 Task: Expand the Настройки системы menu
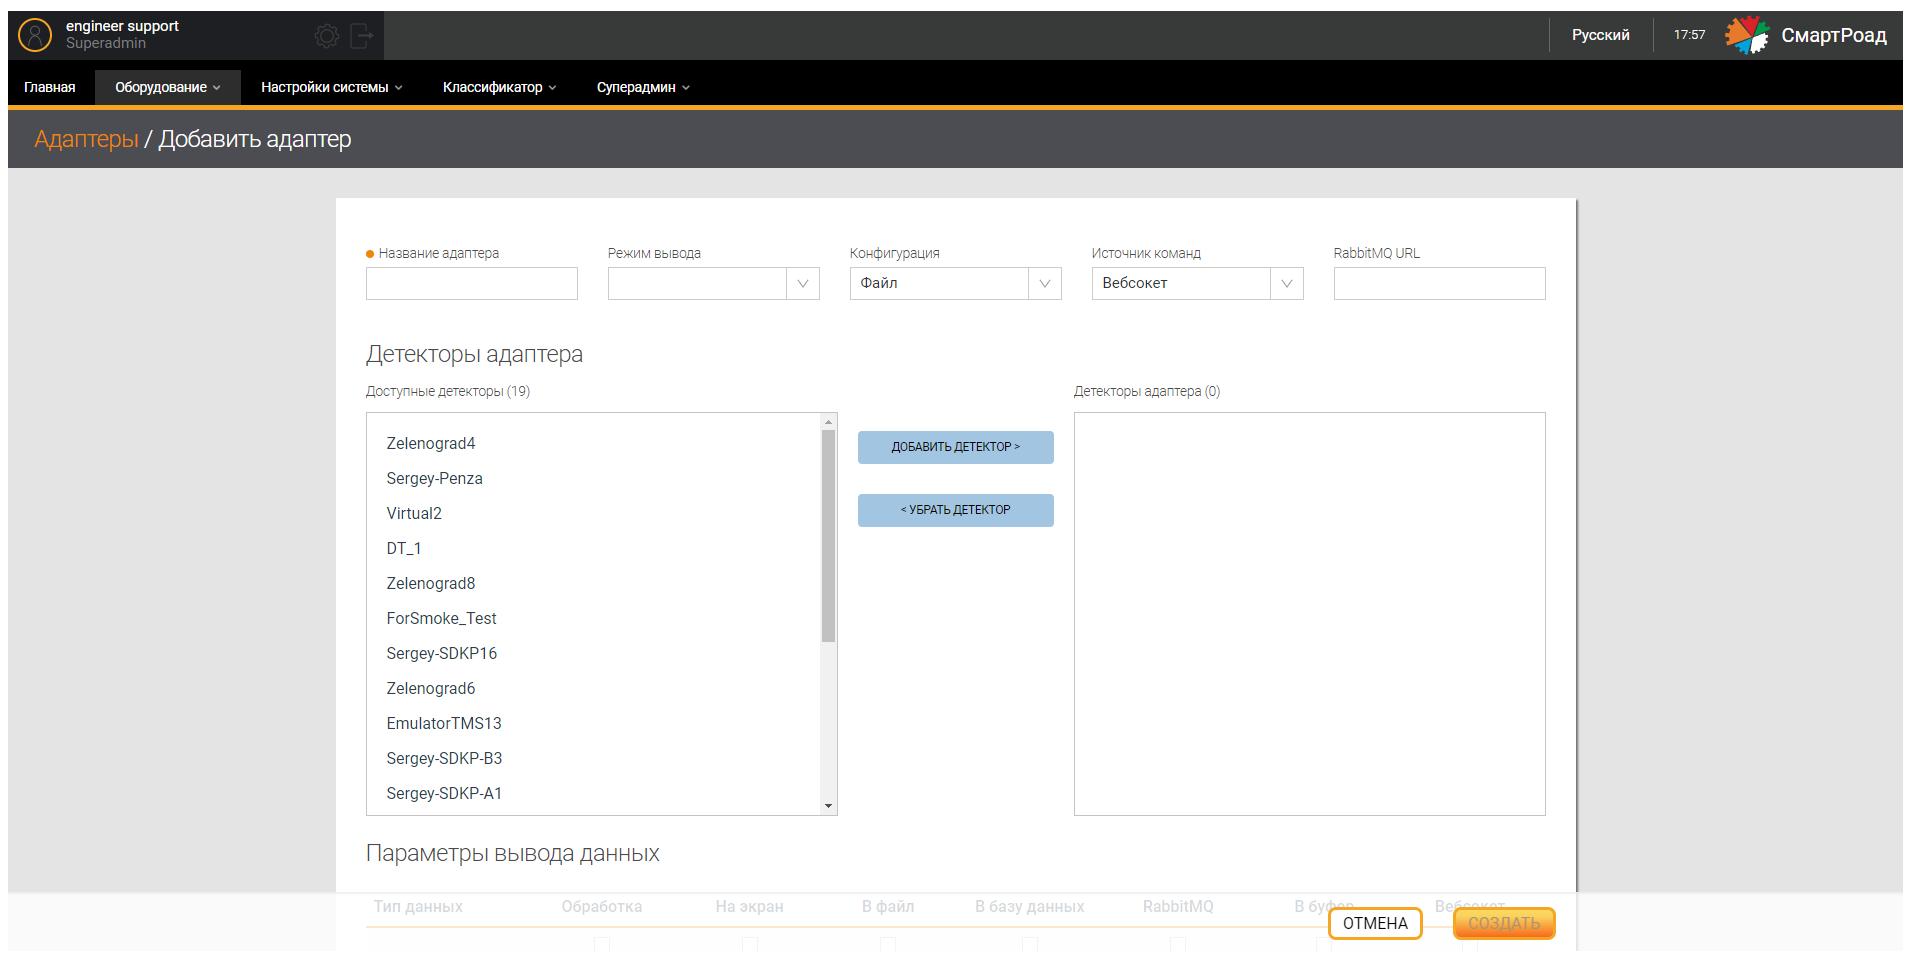332,87
